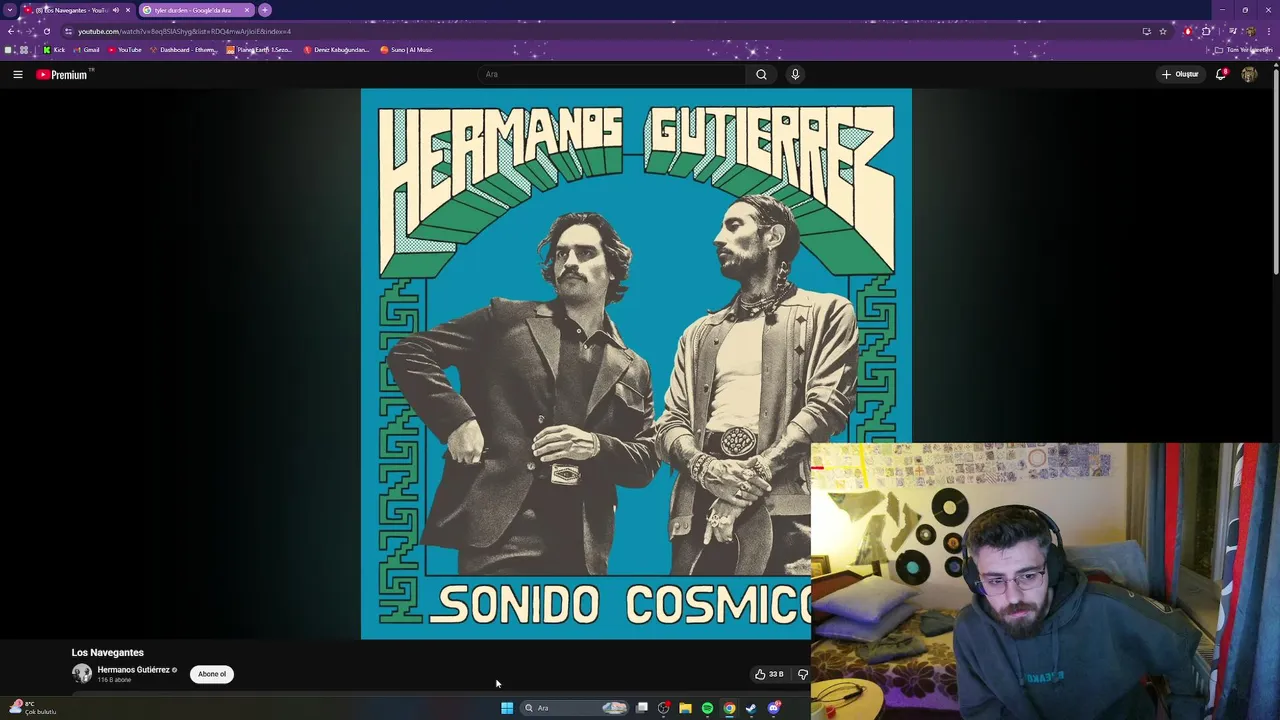Expand the tab search dropdown arrow
Viewport: 1280px width, 720px height.
(10, 10)
